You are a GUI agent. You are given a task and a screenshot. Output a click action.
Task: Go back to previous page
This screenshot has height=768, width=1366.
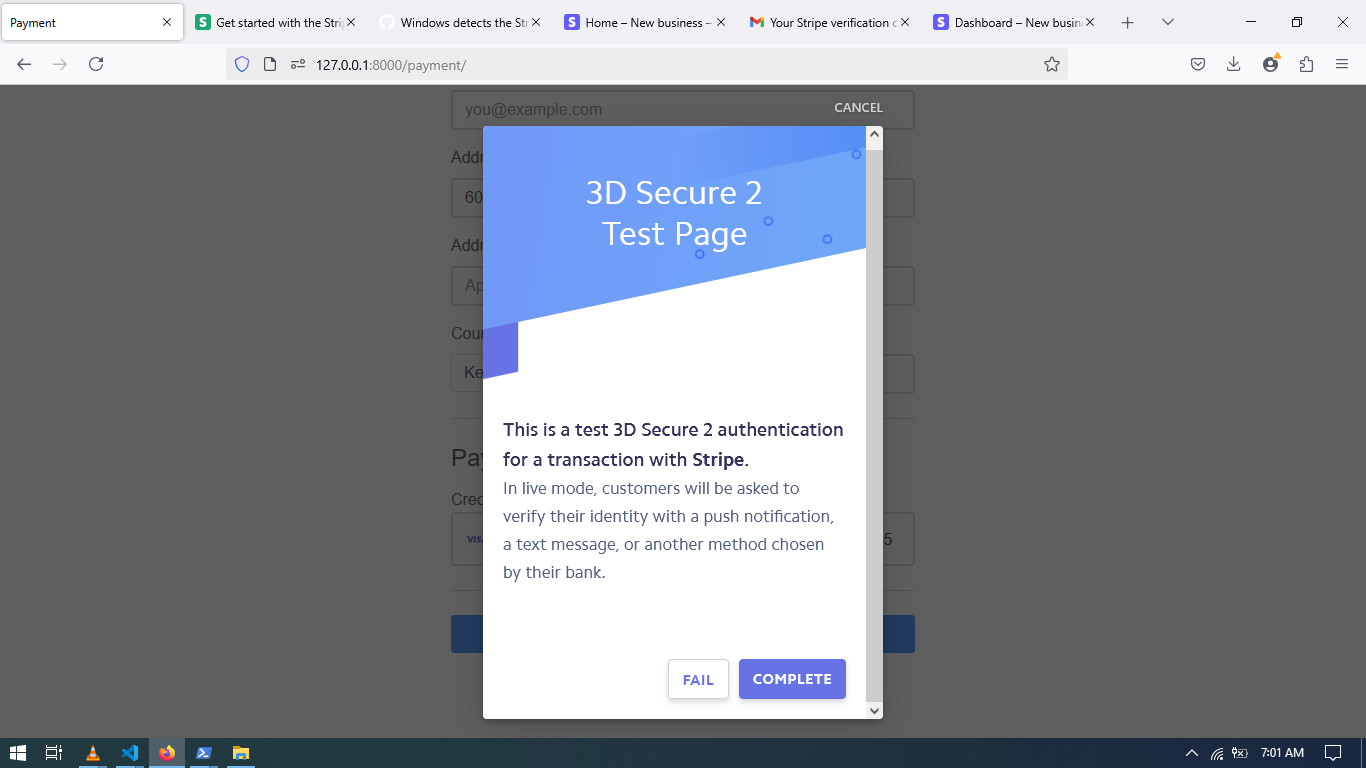[x=24, y=64]
